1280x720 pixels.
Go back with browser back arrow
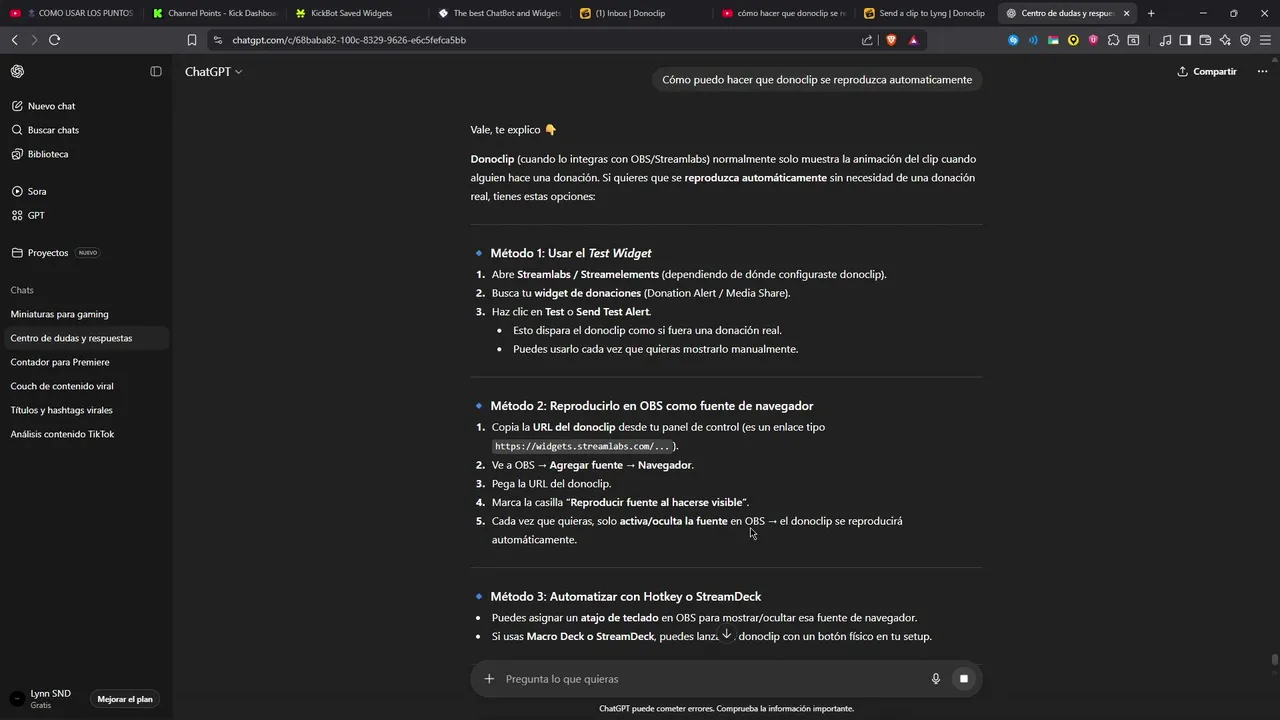pyautogui.click(x=14, y=40)
